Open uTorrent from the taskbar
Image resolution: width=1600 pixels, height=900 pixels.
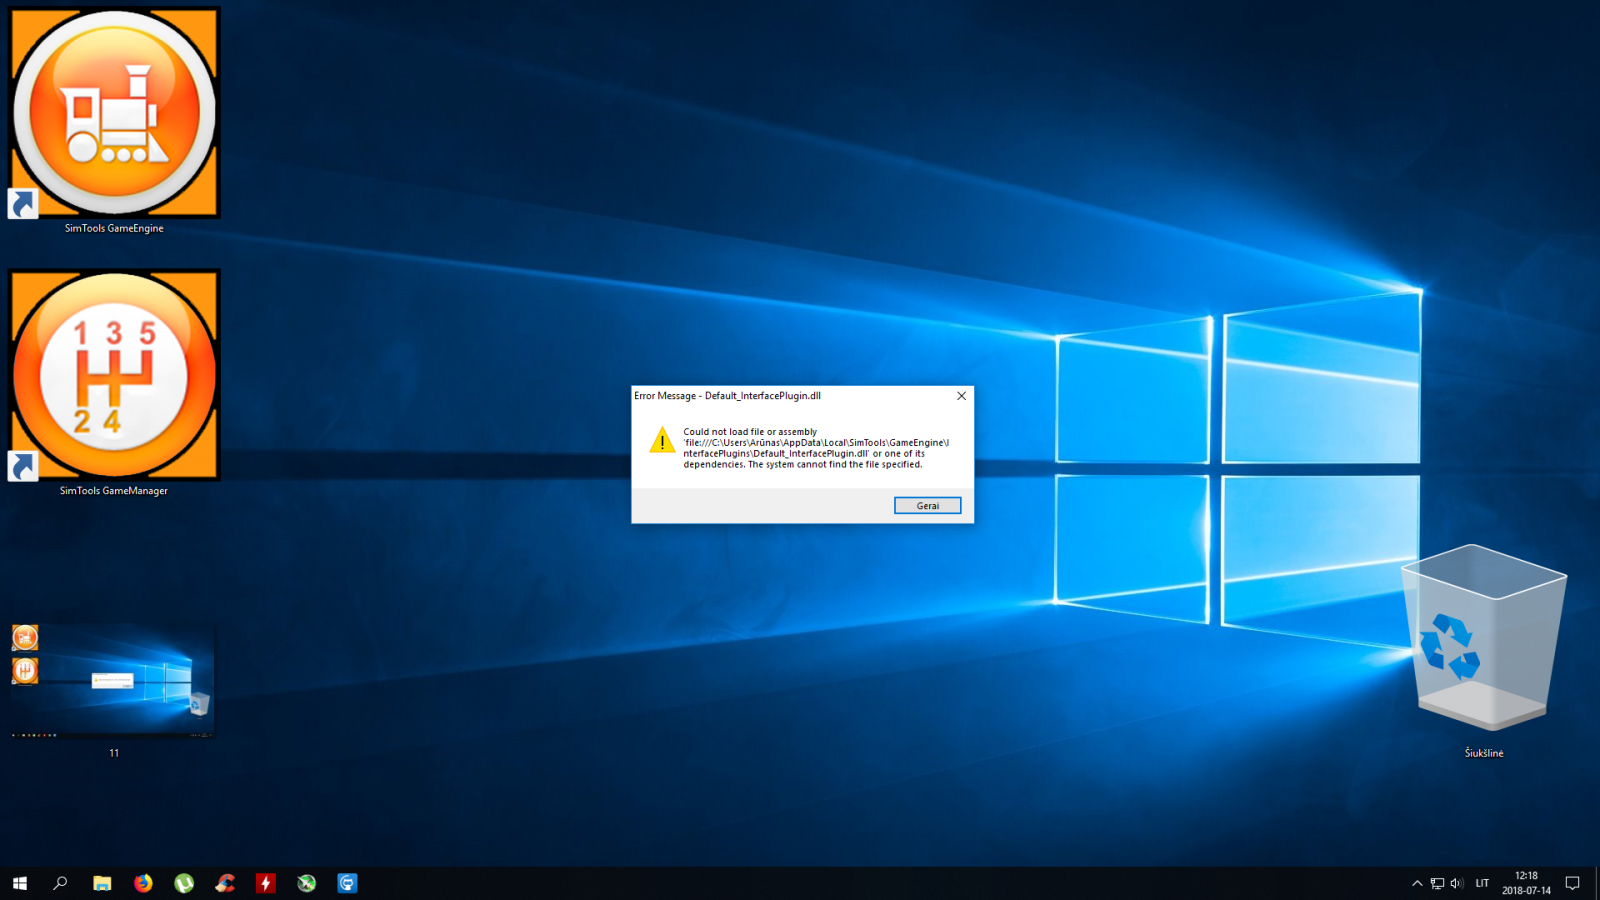(184, 883)
